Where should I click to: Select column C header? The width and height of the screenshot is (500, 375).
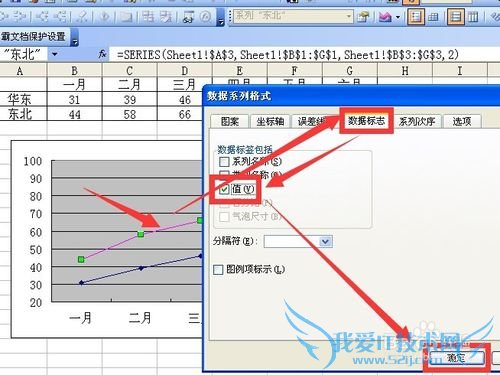[130, 70]
